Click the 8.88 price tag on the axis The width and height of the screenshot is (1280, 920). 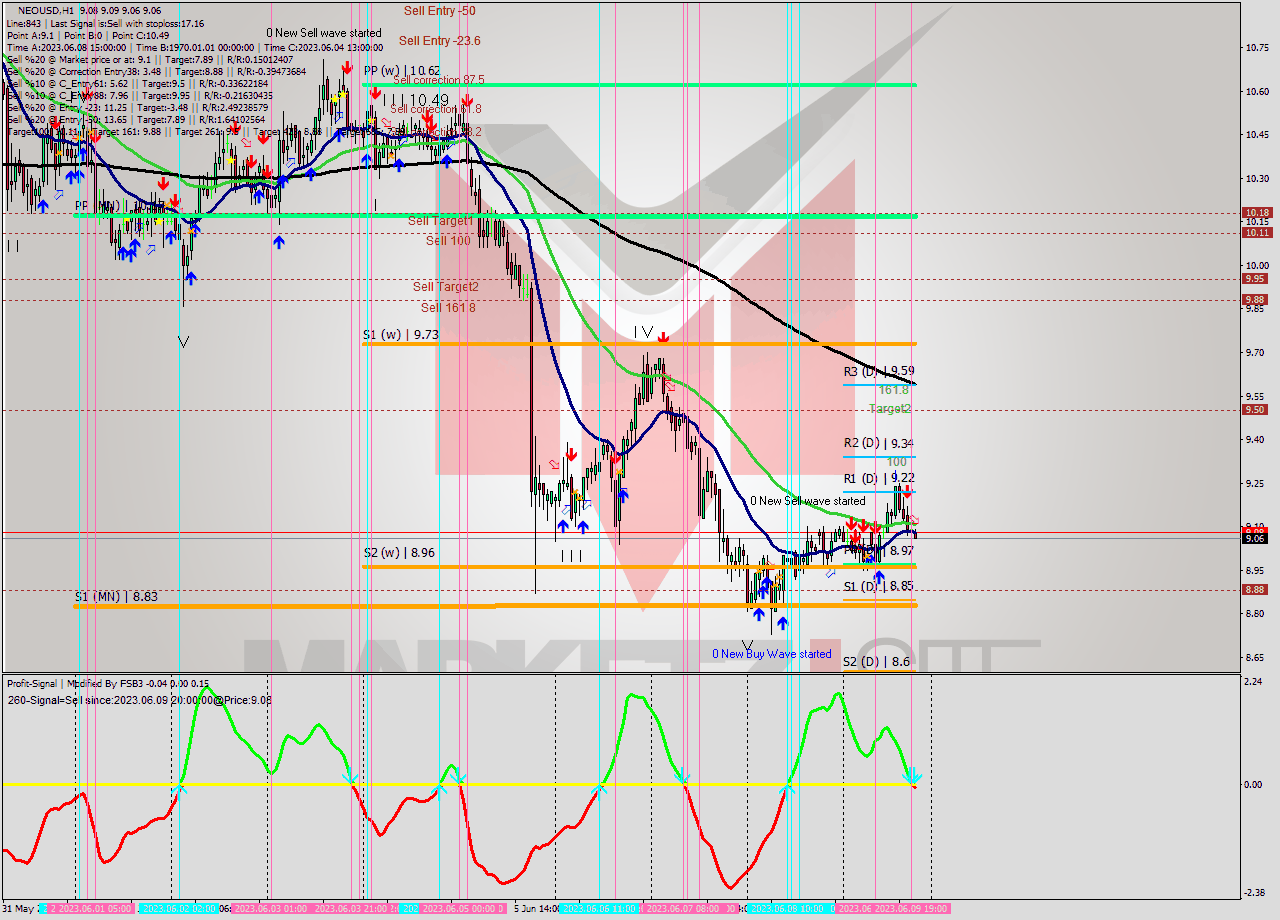pos(1254,590)
